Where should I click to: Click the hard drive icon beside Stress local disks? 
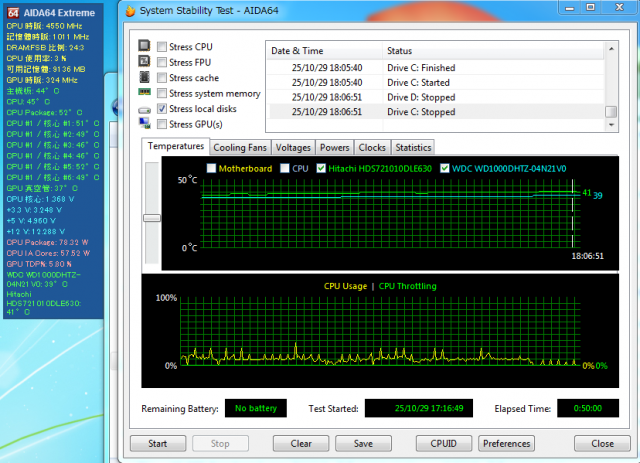point(144,110)
